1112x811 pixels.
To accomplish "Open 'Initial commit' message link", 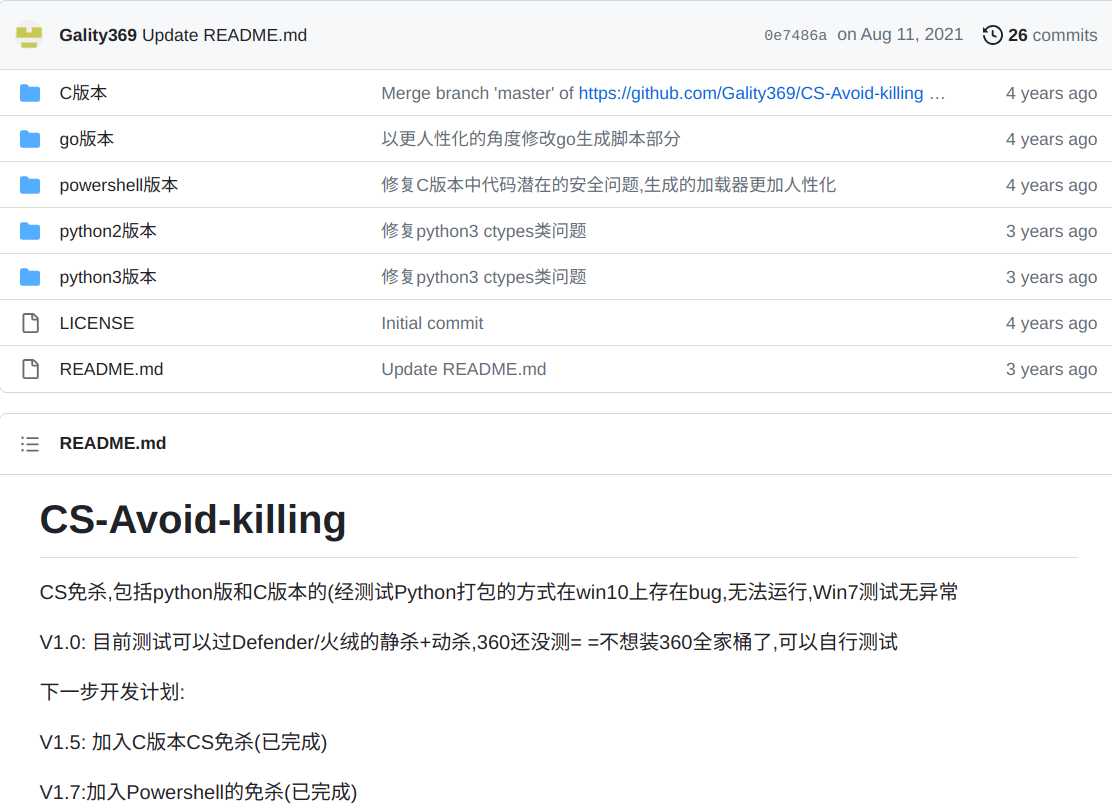I will (x=432, y=323).
